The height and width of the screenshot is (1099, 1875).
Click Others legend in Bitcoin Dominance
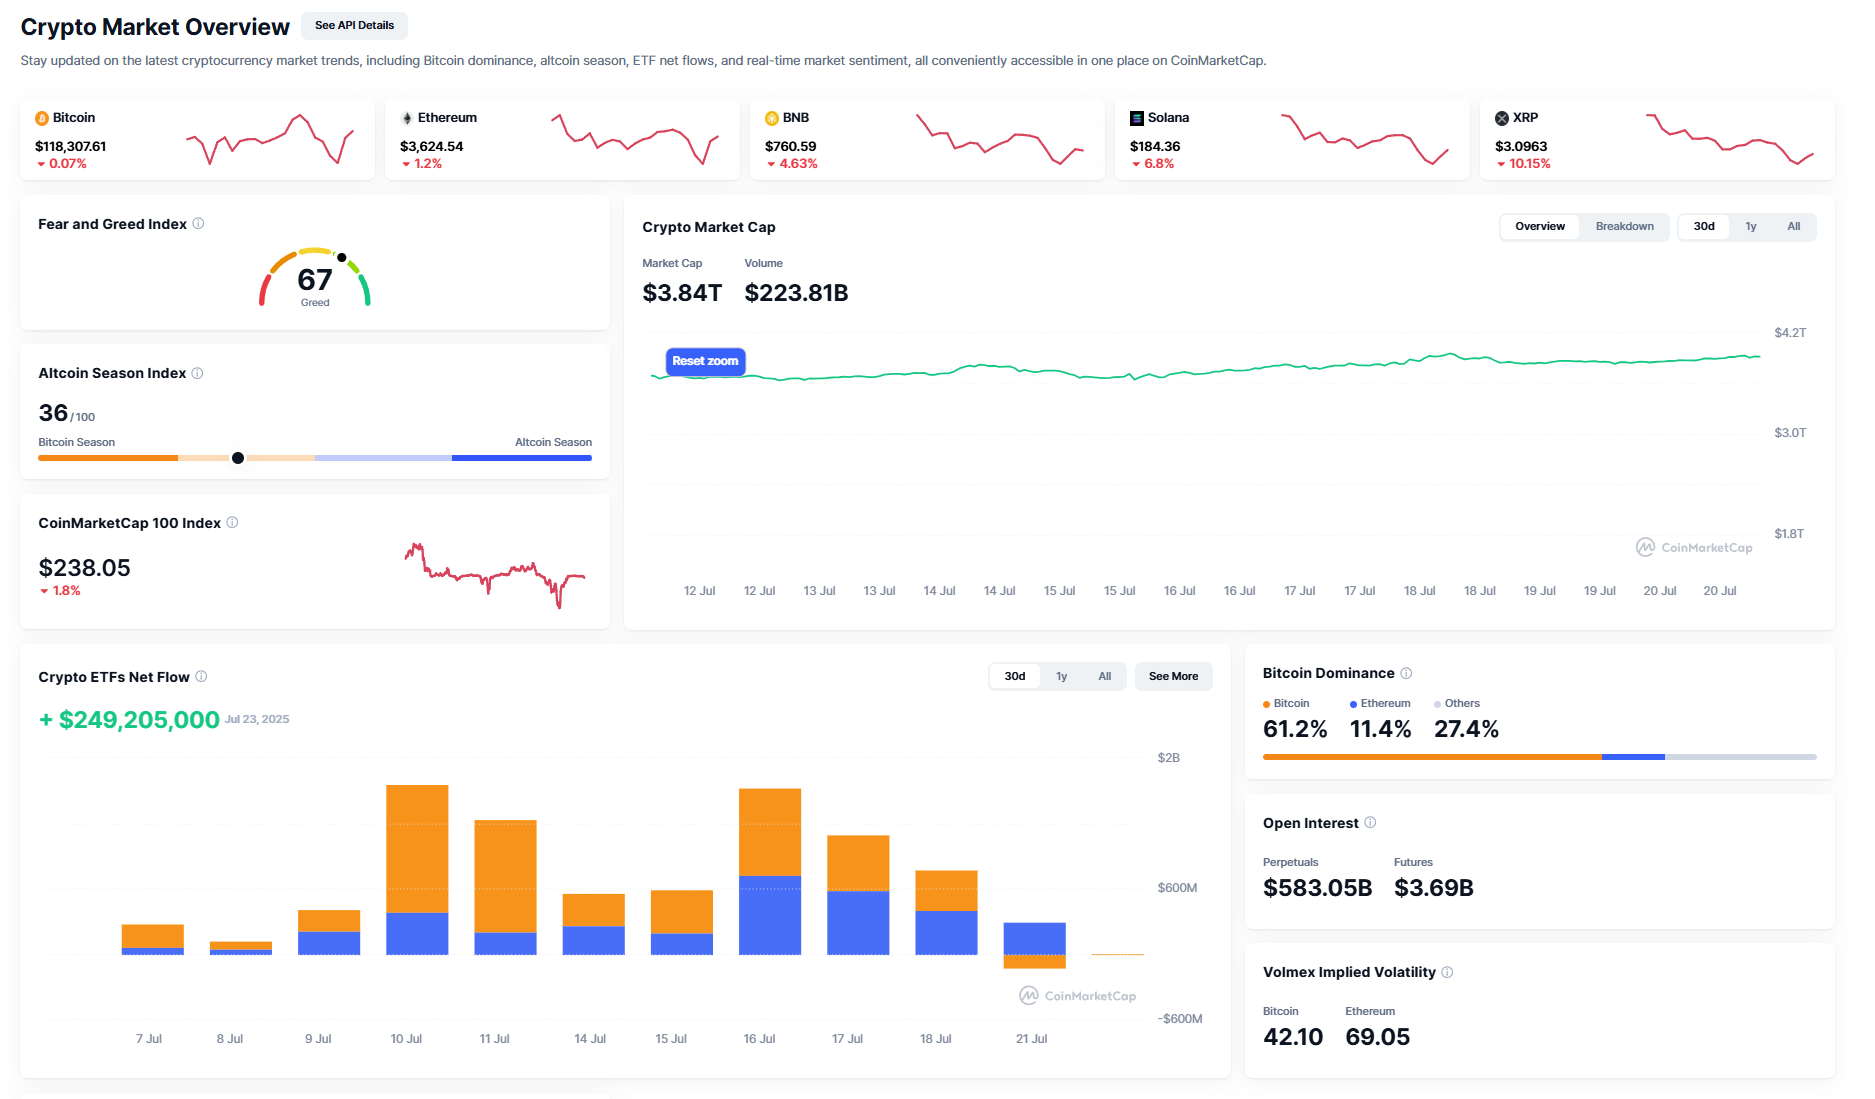[x=1457, y=703]
